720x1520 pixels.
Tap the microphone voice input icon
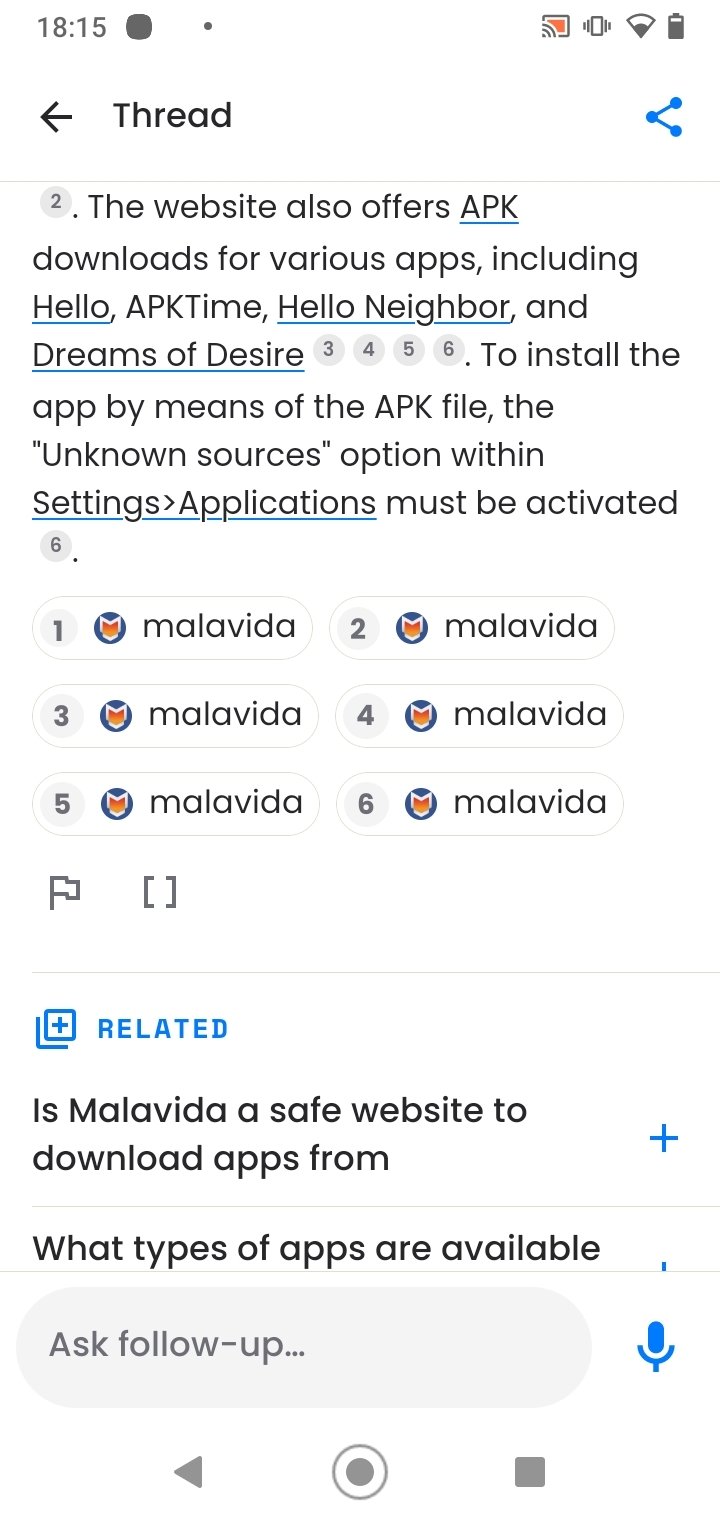coord(655,1346)
